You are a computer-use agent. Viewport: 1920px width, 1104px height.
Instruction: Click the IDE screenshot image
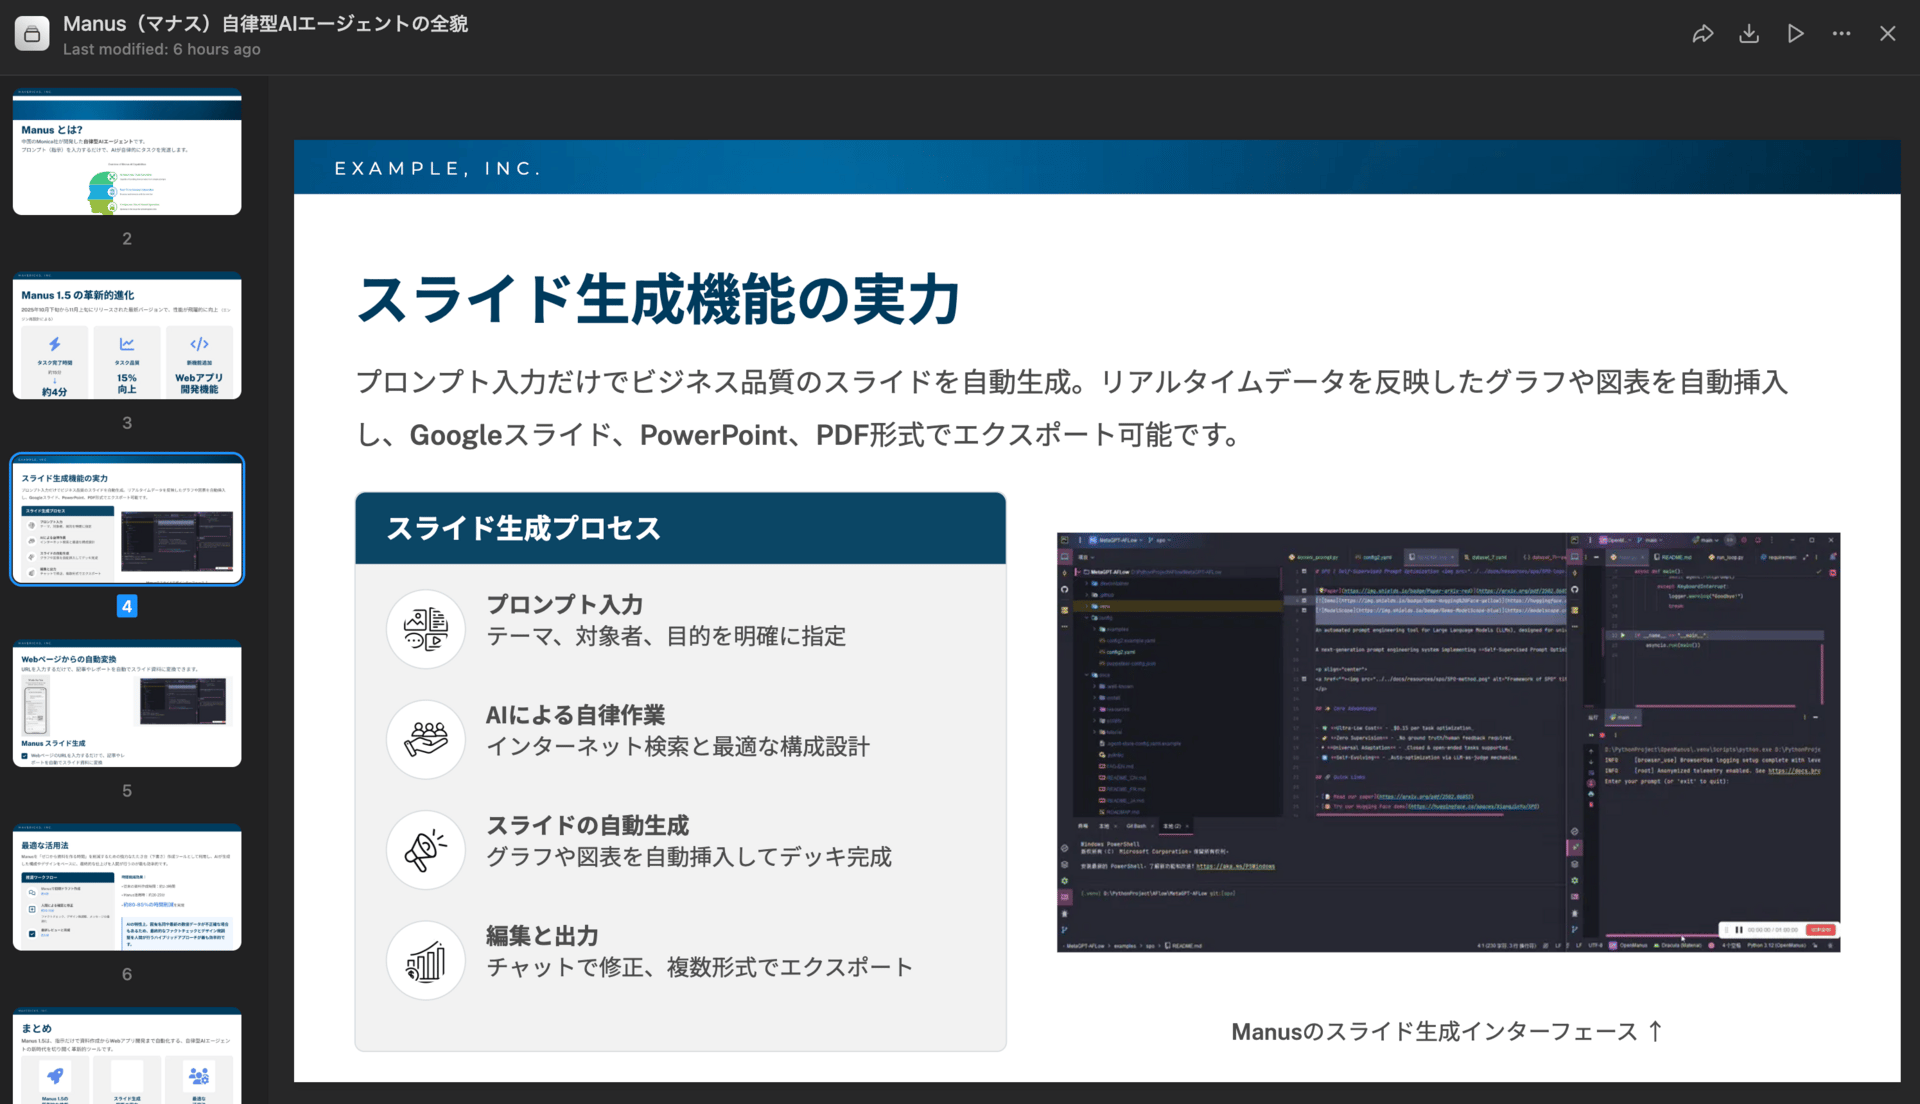[x=1448, y=742]
